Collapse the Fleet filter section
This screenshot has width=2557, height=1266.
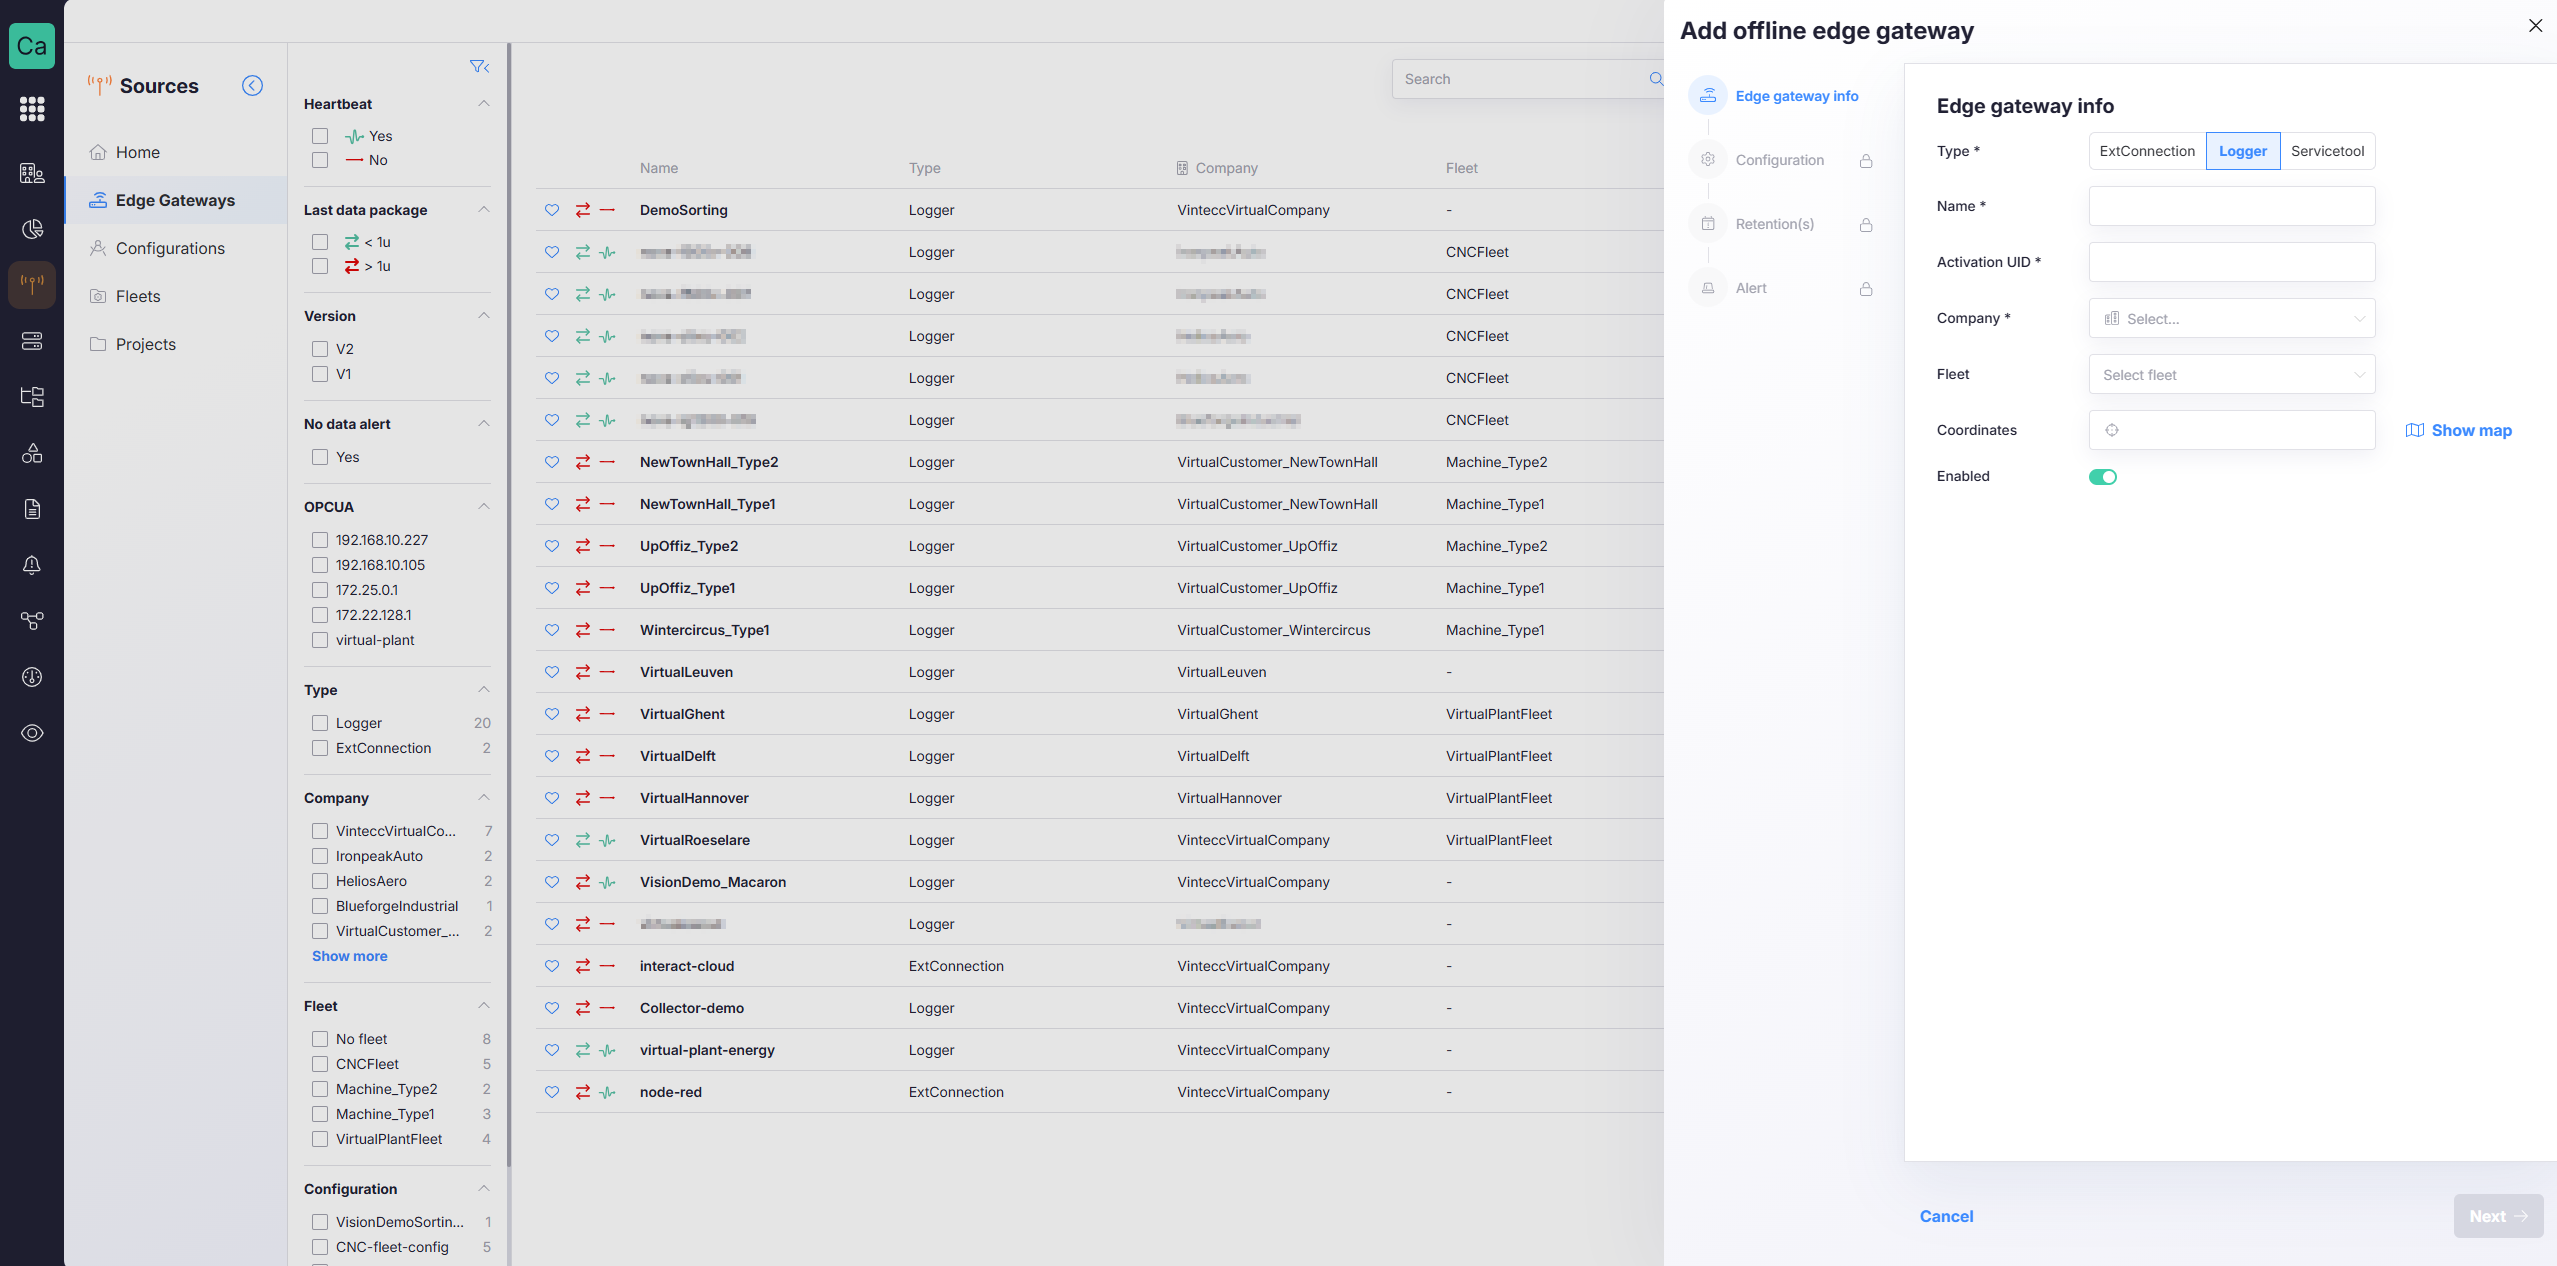[484, 1006]
